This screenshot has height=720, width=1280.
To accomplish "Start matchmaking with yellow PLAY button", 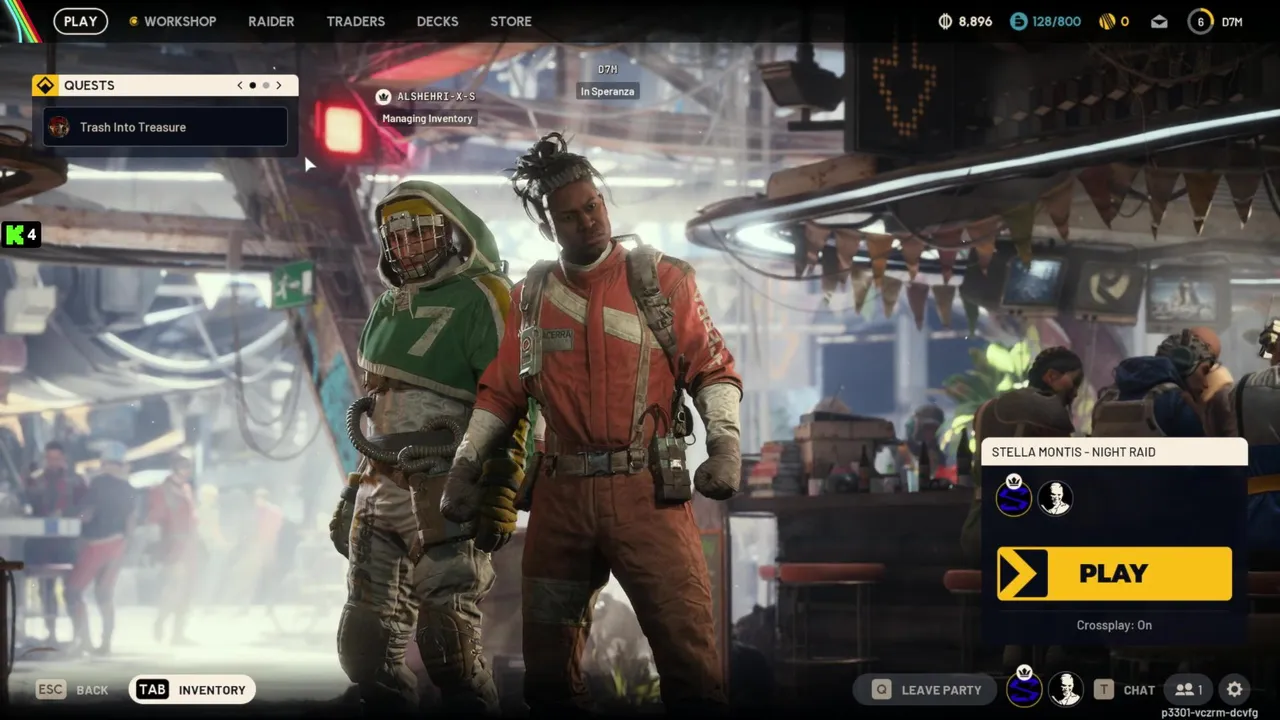I will click(1114, 573).
